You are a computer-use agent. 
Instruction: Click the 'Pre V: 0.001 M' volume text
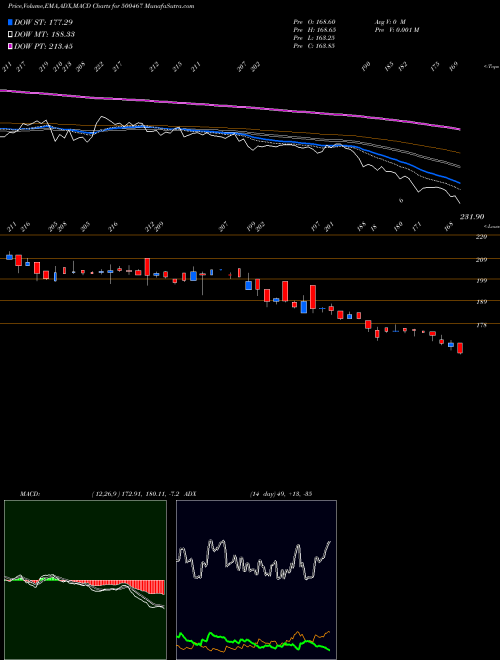tap(396, 30)
